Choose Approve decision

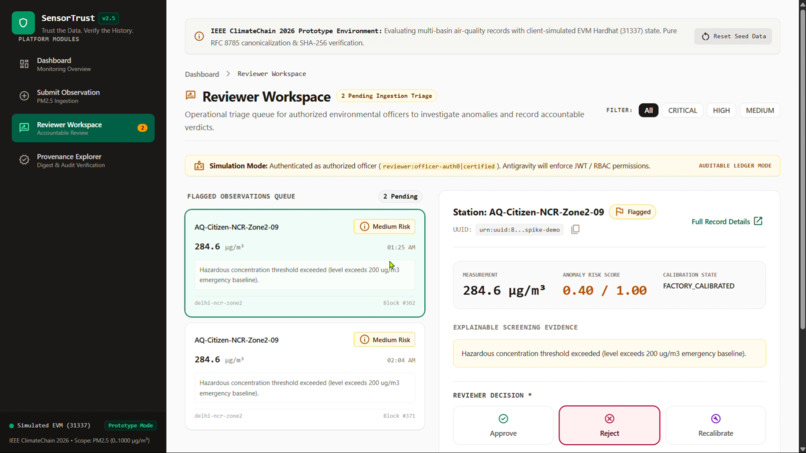tap(503, 425)
